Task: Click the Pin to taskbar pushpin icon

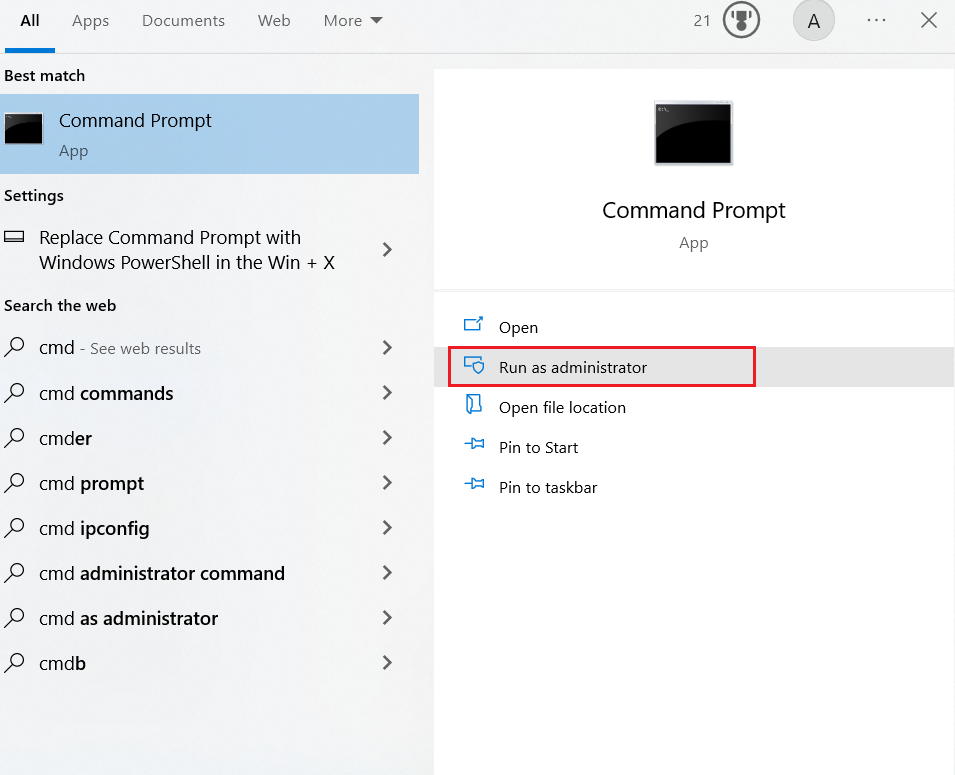Action: coord(474,487)
